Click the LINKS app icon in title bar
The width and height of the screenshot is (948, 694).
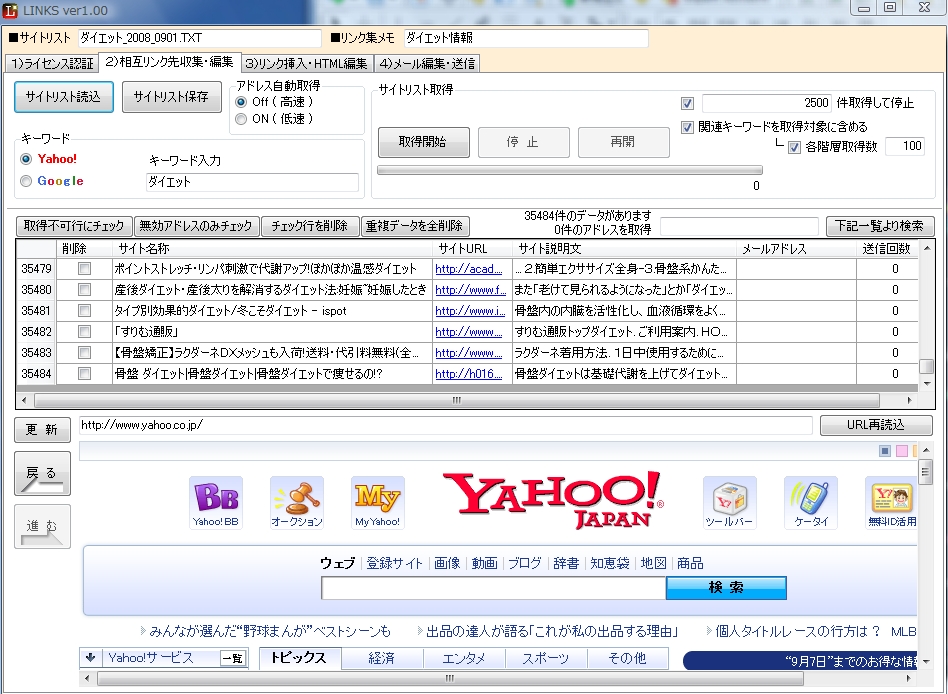10,10
